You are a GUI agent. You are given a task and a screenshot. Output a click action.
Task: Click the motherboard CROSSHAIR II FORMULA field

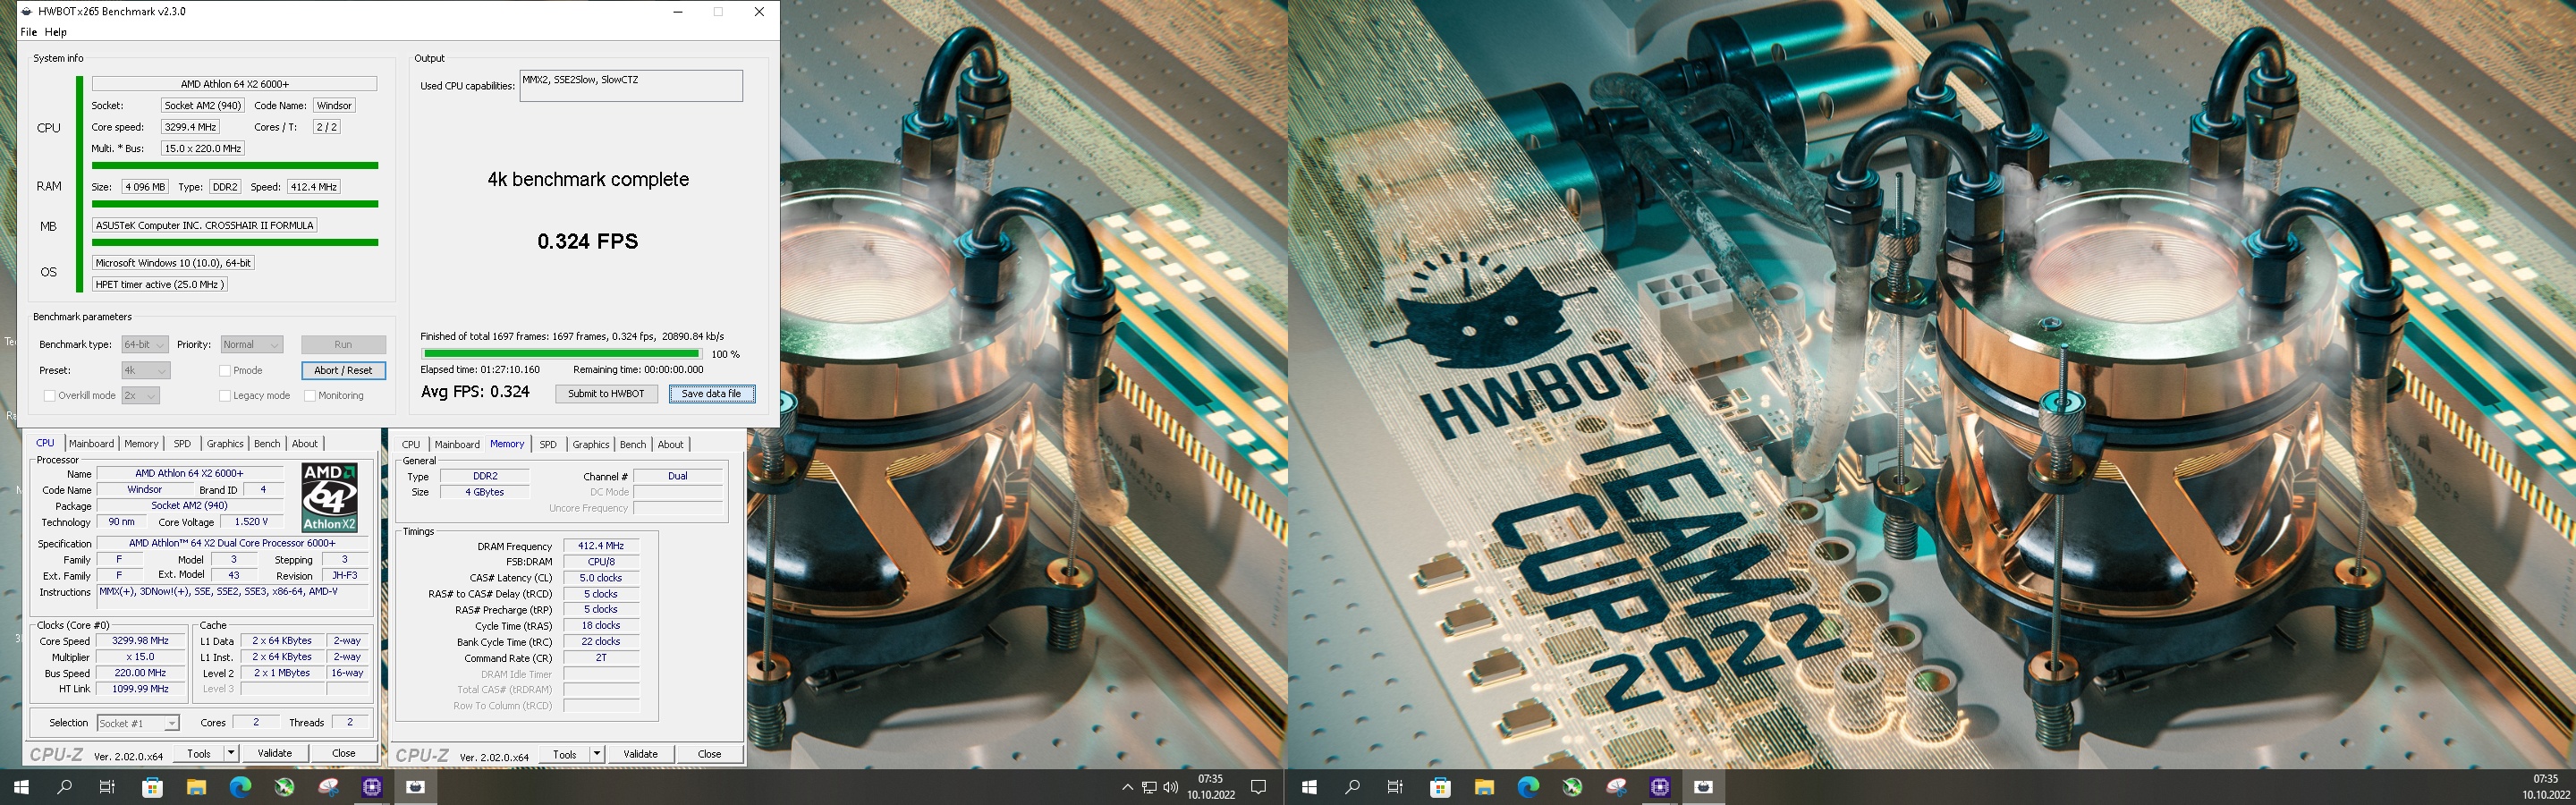(x=204, y=226)
